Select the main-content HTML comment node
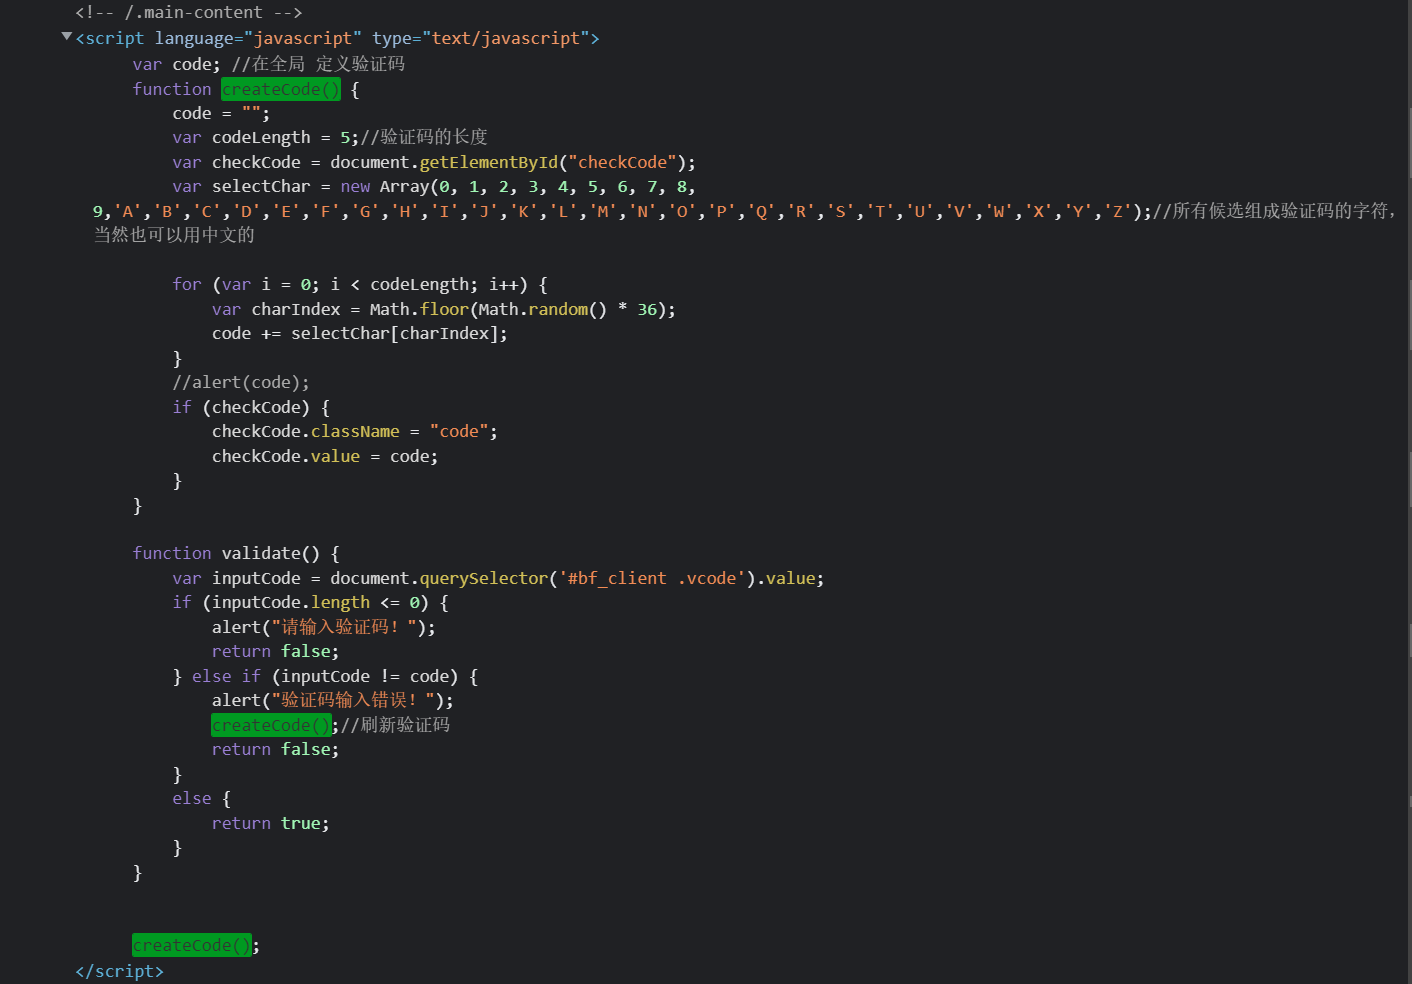The image size is (1412, 984). coord(188,13)
